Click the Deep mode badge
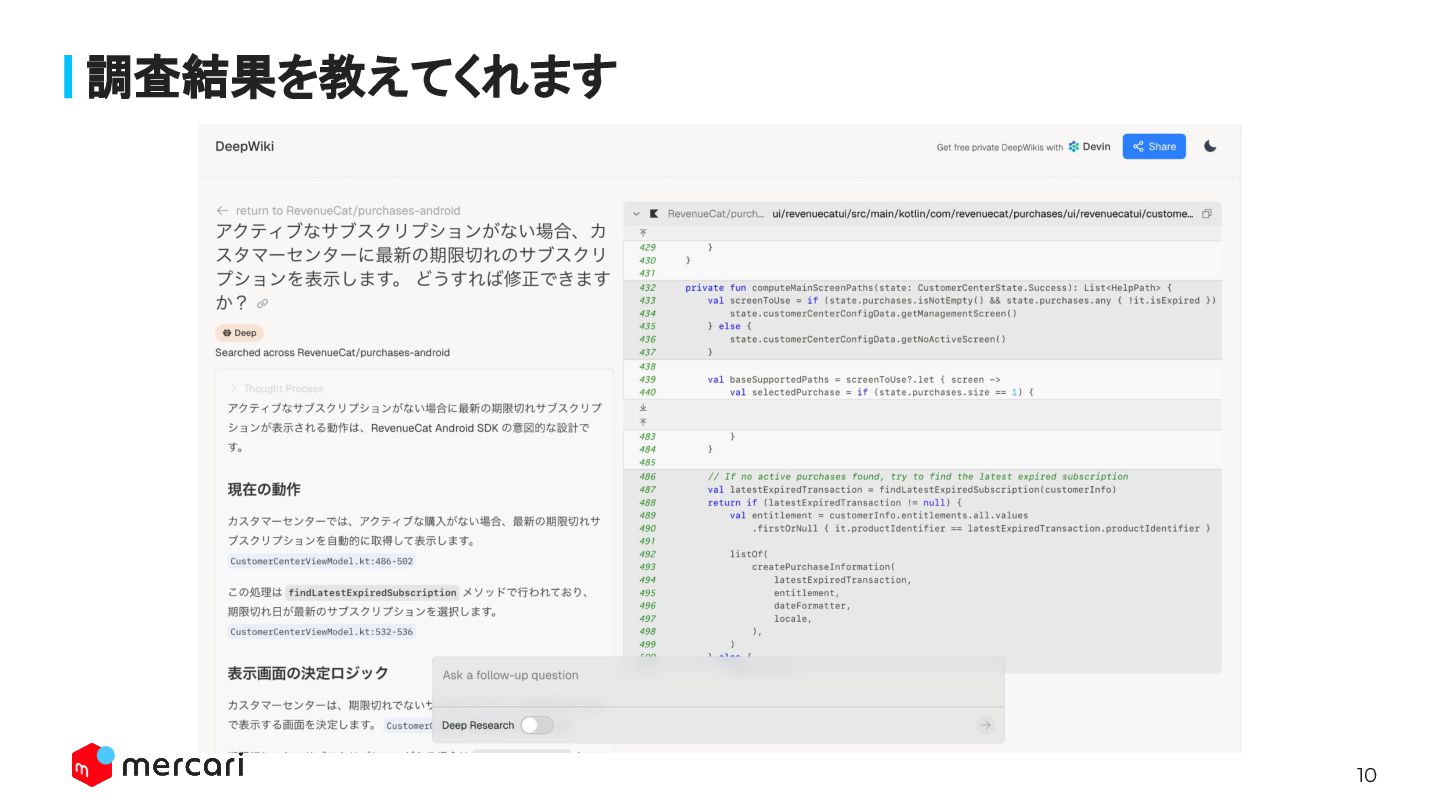 [239, 333]
